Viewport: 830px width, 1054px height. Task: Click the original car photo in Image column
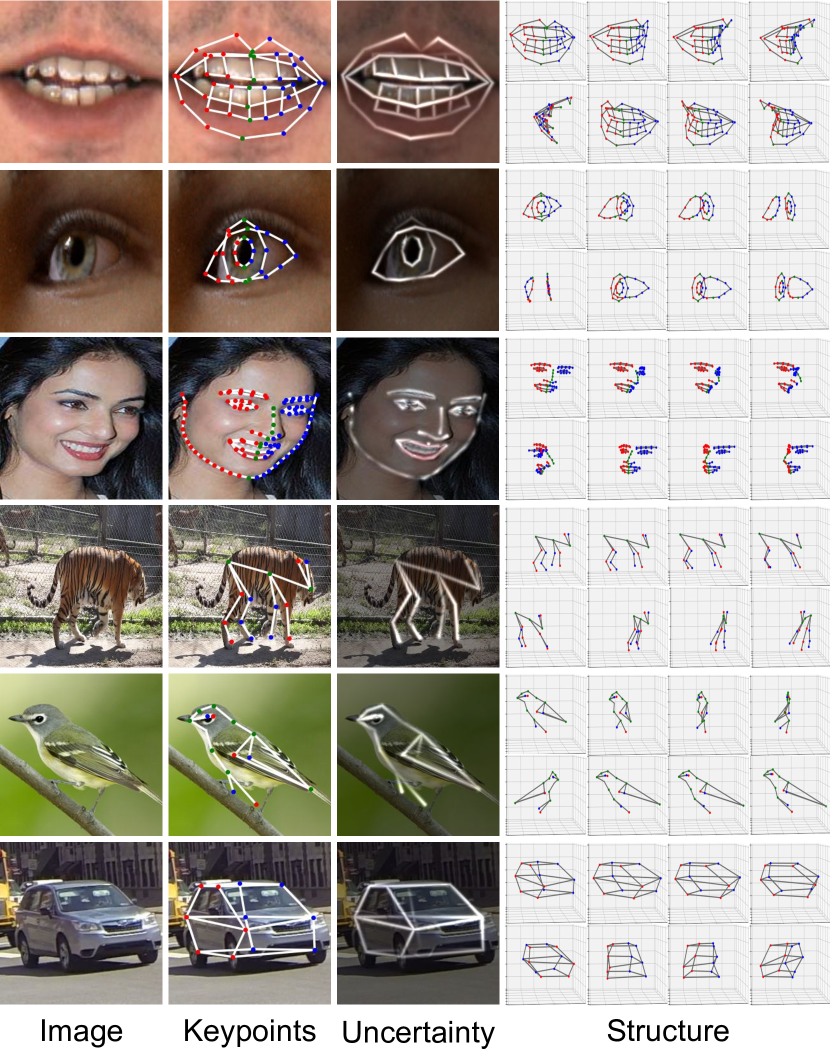pos(81,924)
